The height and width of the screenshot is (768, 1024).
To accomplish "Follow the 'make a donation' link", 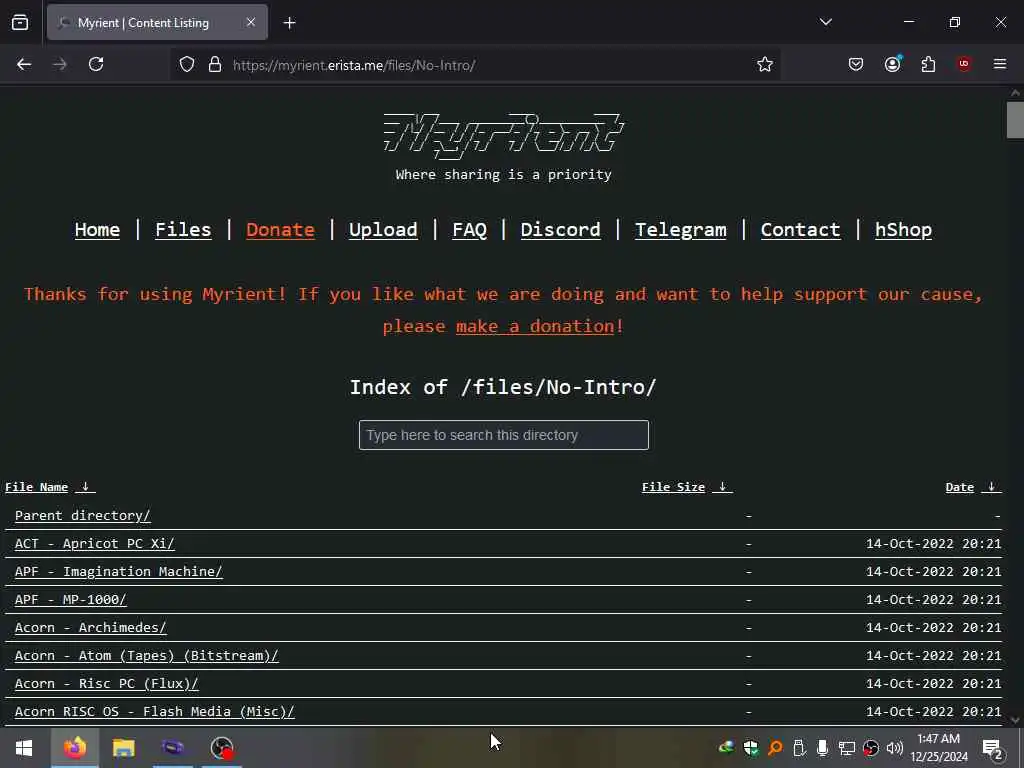I will pos(535,326).
